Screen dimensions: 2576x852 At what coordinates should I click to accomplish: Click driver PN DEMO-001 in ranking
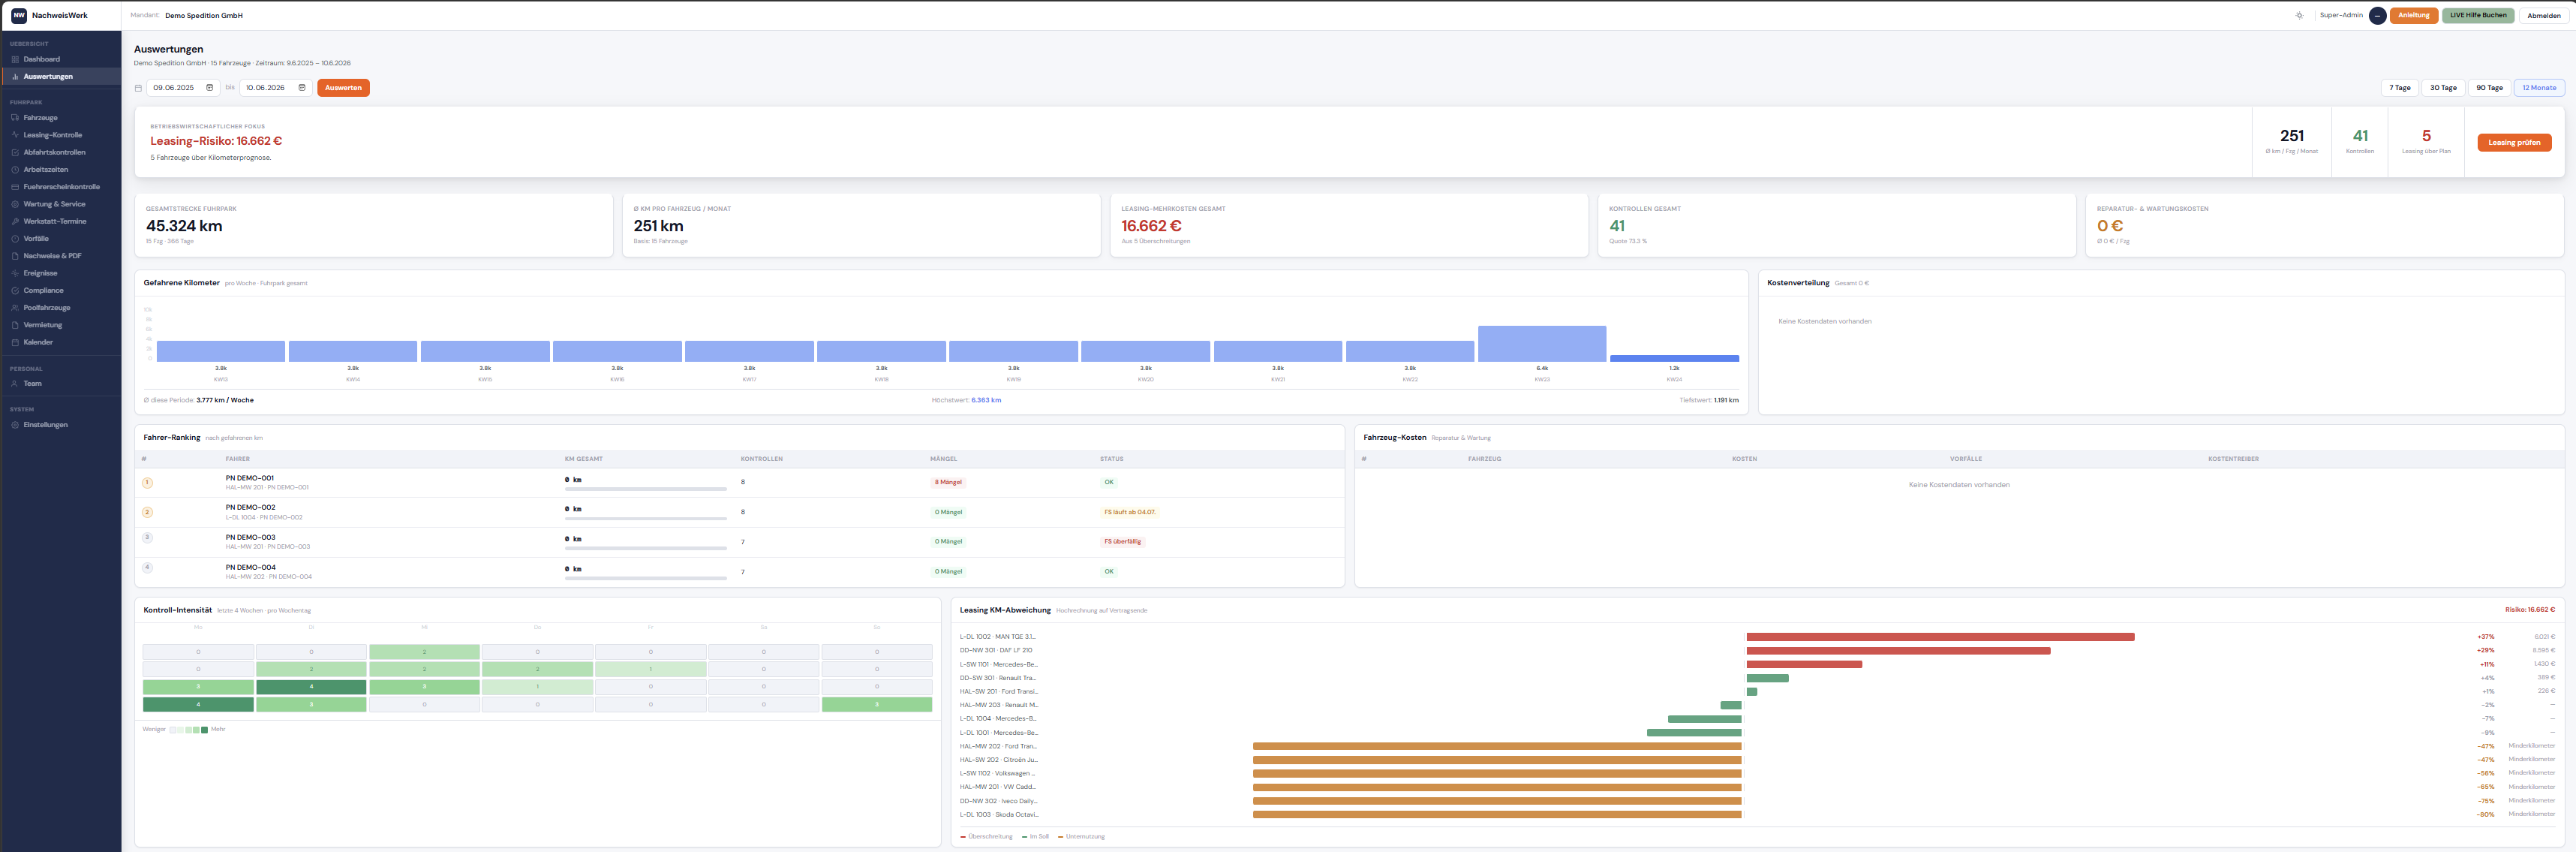pyautogui.click(x=250, y=478)
